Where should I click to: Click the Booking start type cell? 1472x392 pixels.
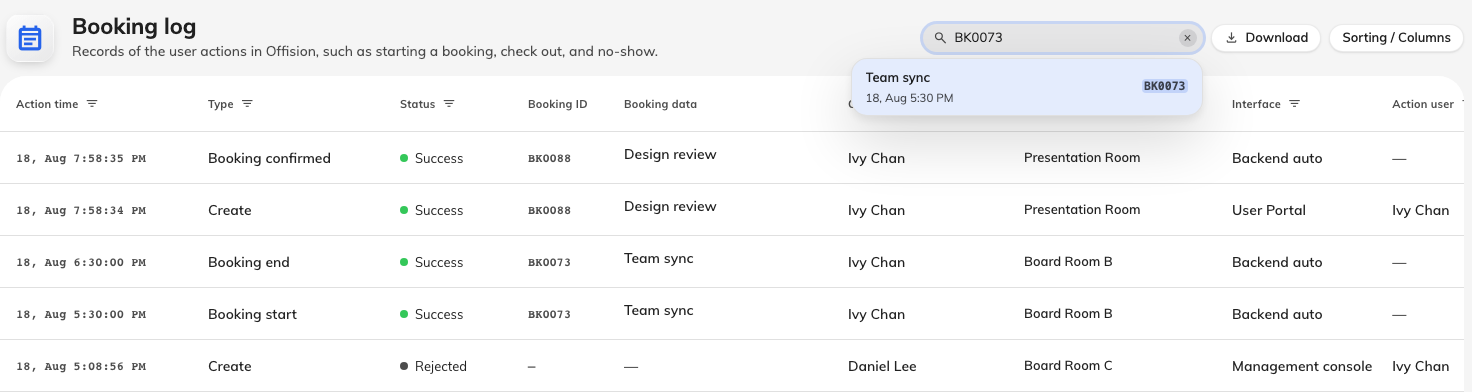(252, 314)
